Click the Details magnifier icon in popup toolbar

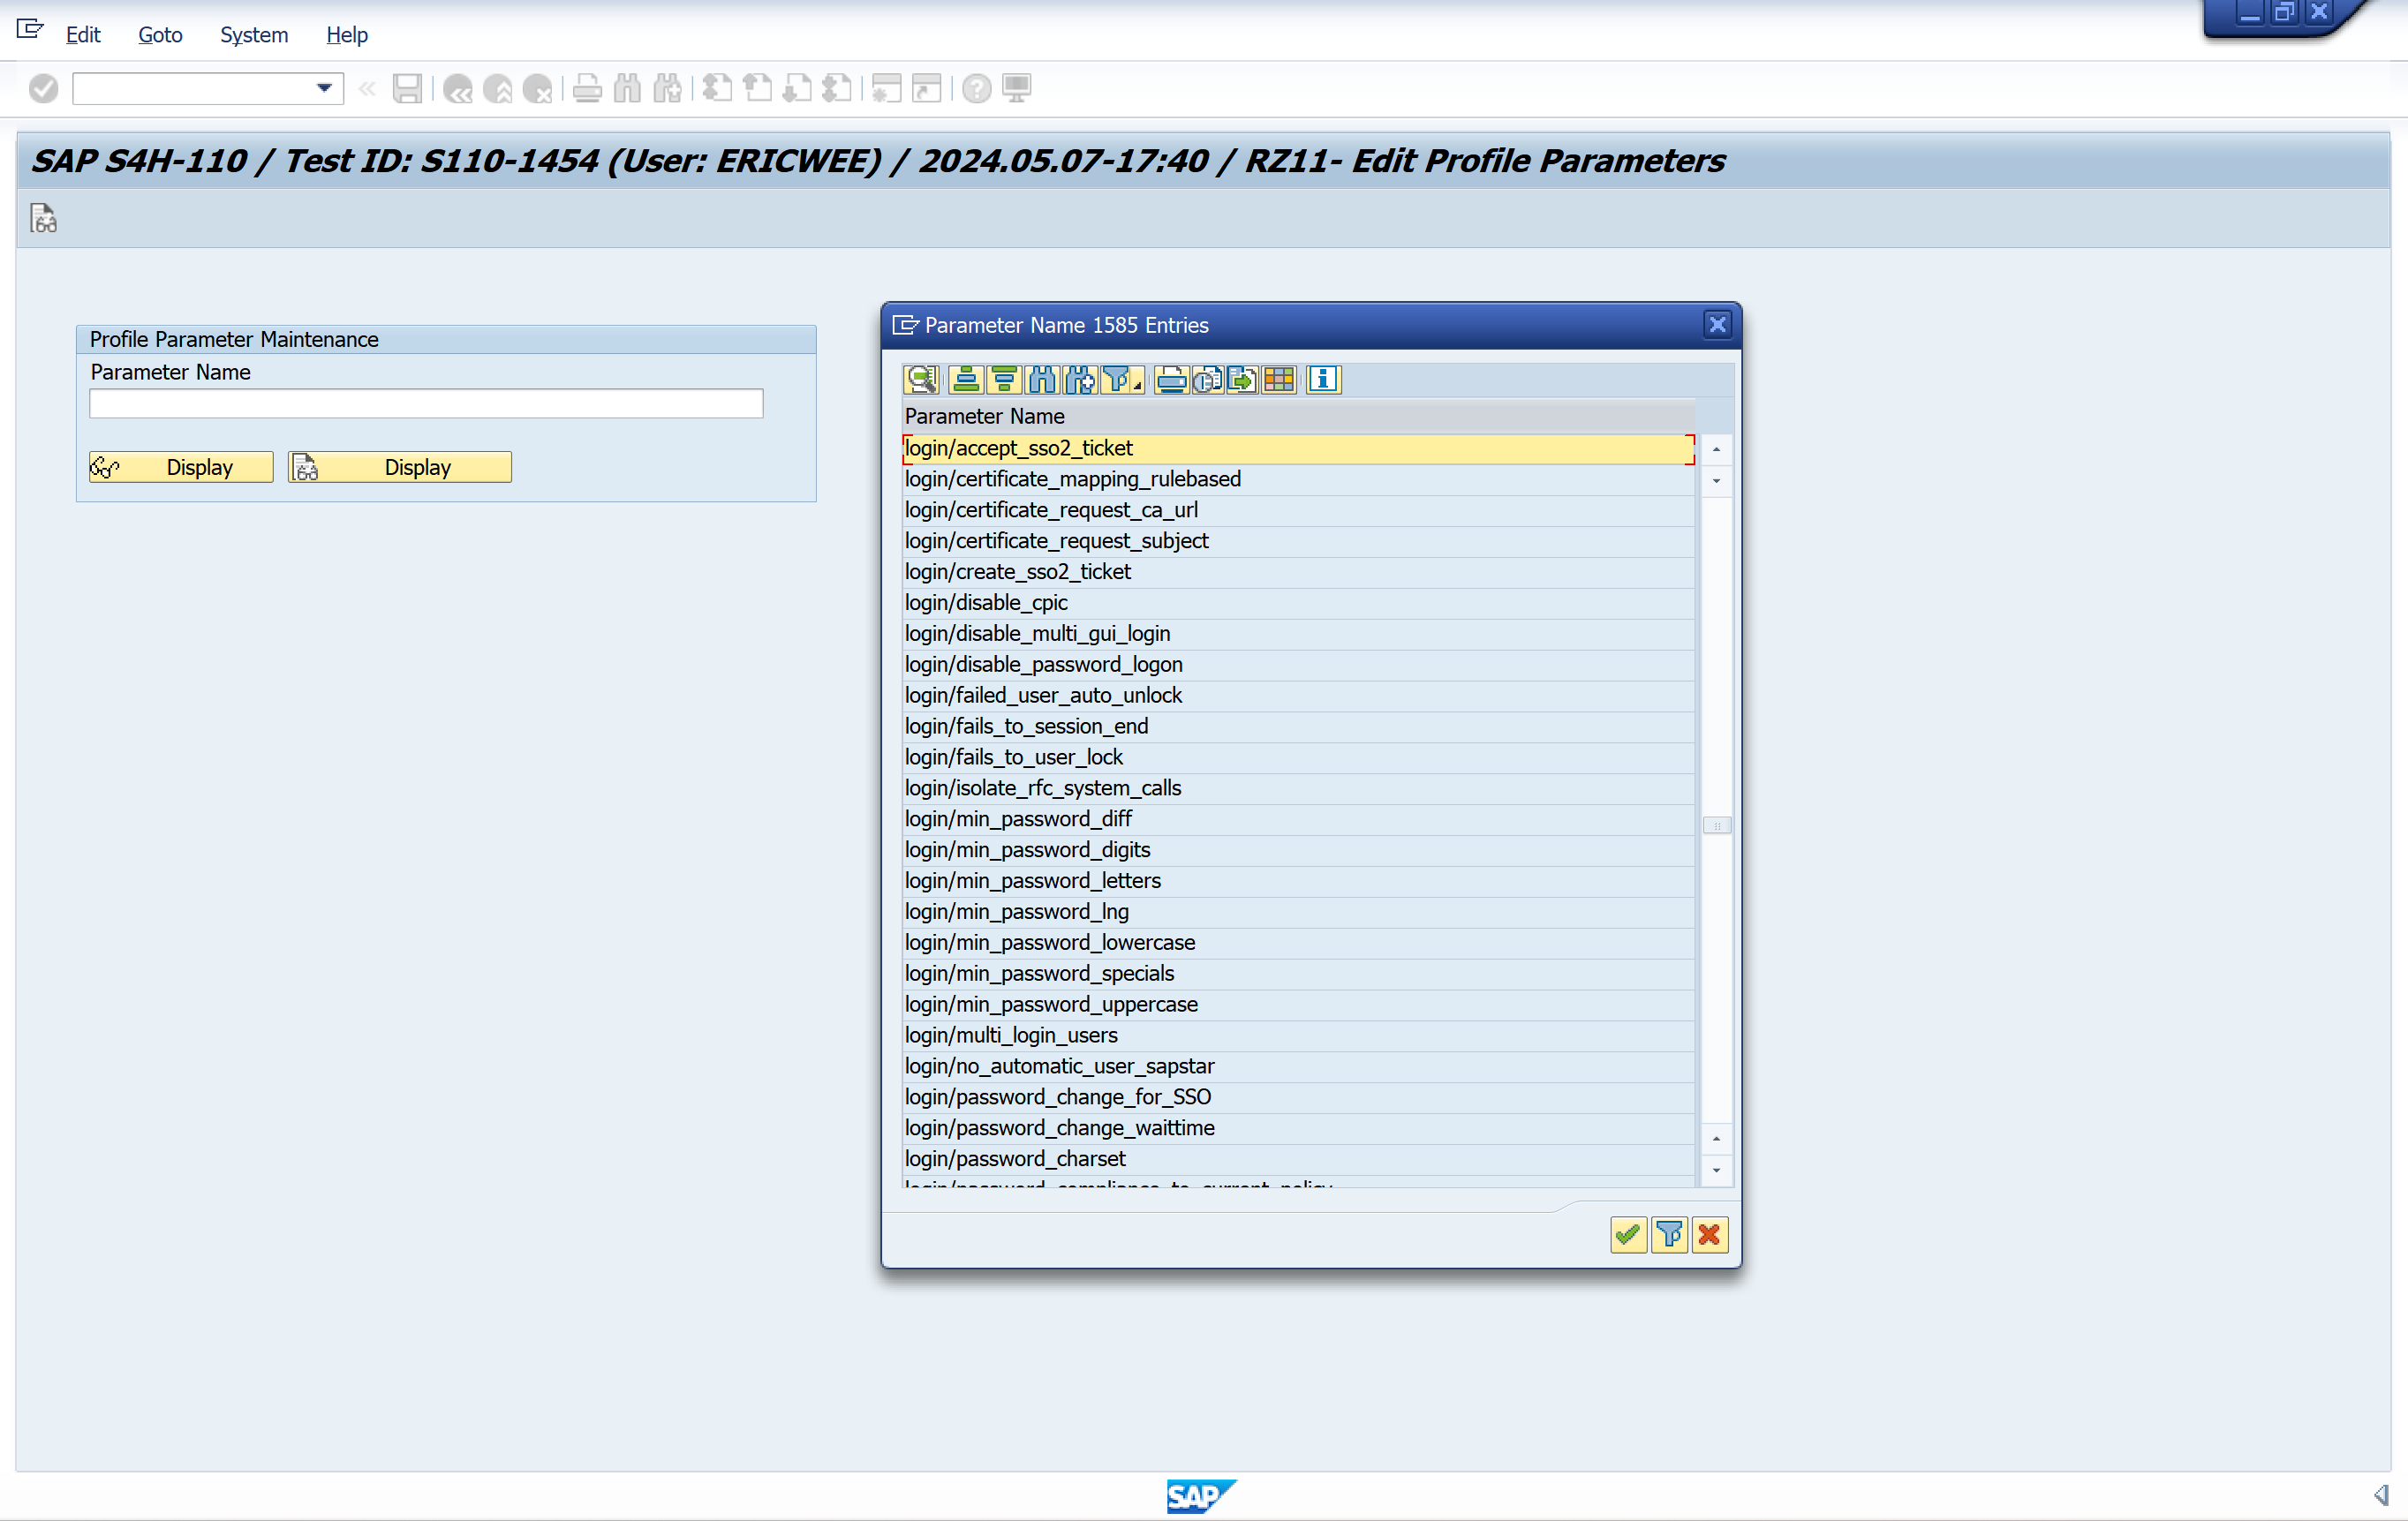[920, 379]
